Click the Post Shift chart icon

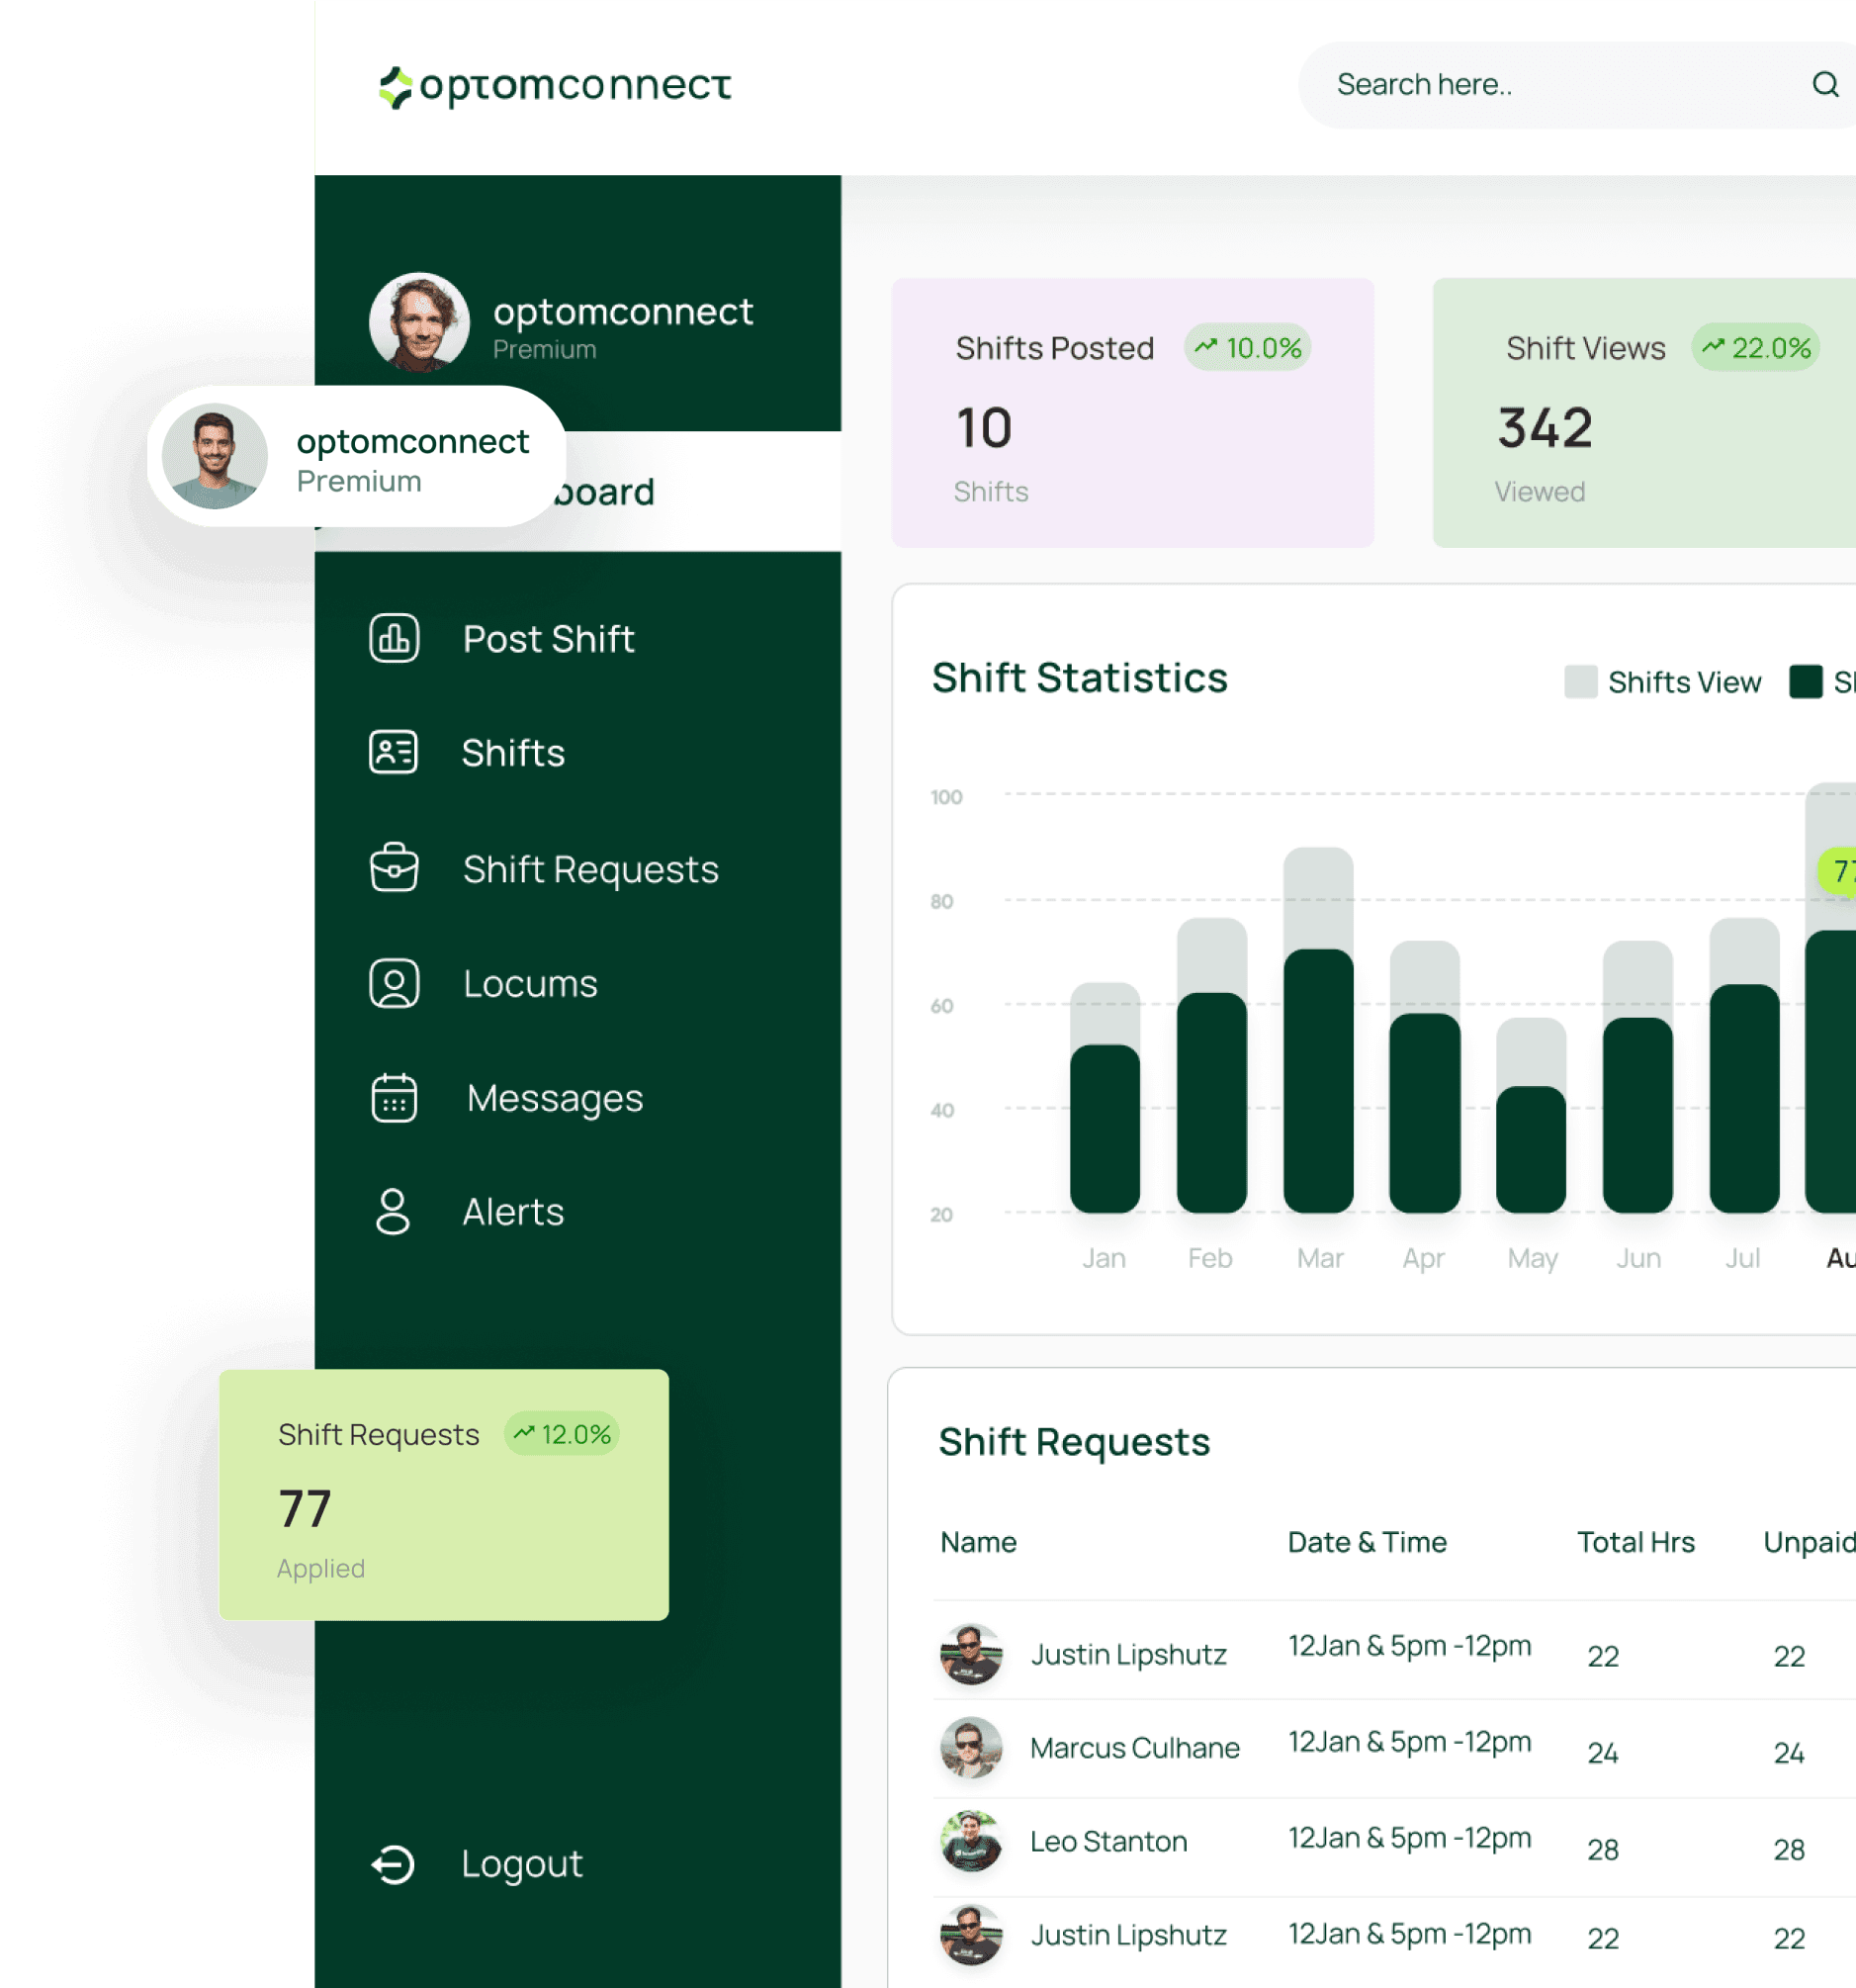[x=394, y=638]
